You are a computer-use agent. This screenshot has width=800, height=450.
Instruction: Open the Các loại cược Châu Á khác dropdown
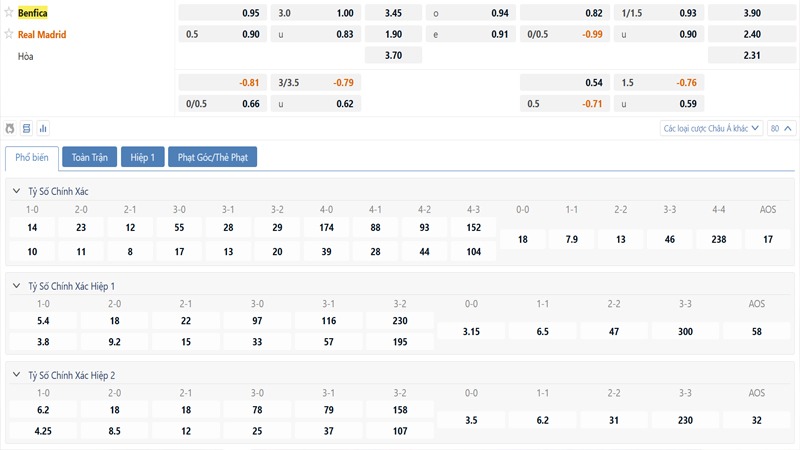coord(711,128)
